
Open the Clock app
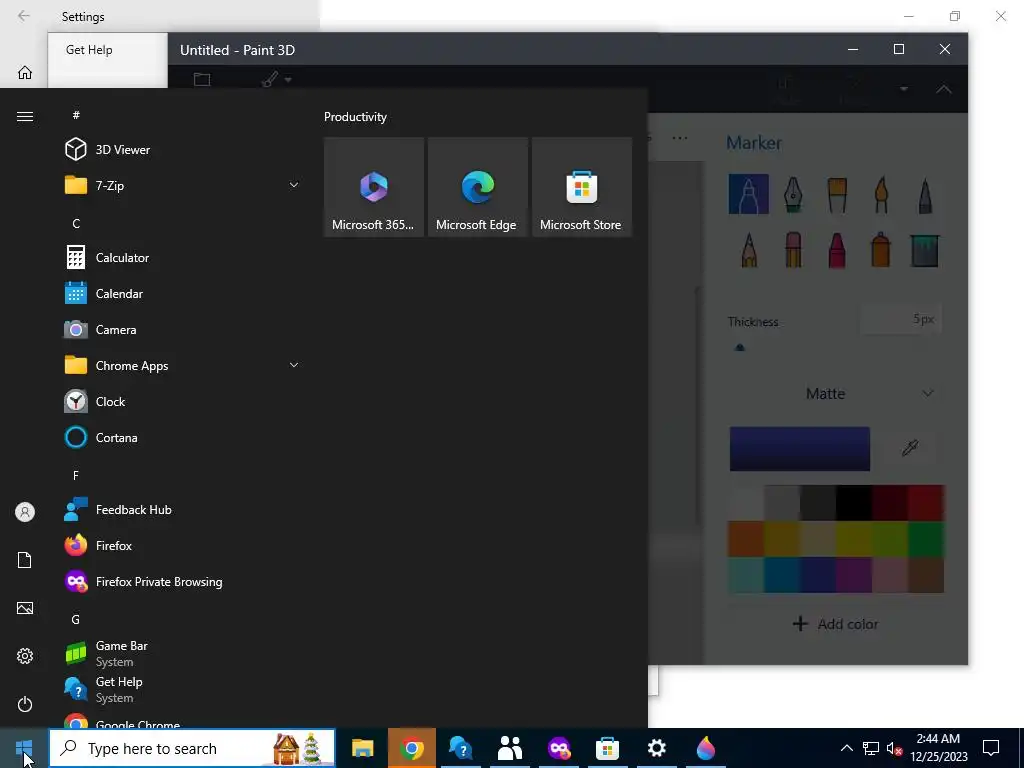click(x=182, y=402)
